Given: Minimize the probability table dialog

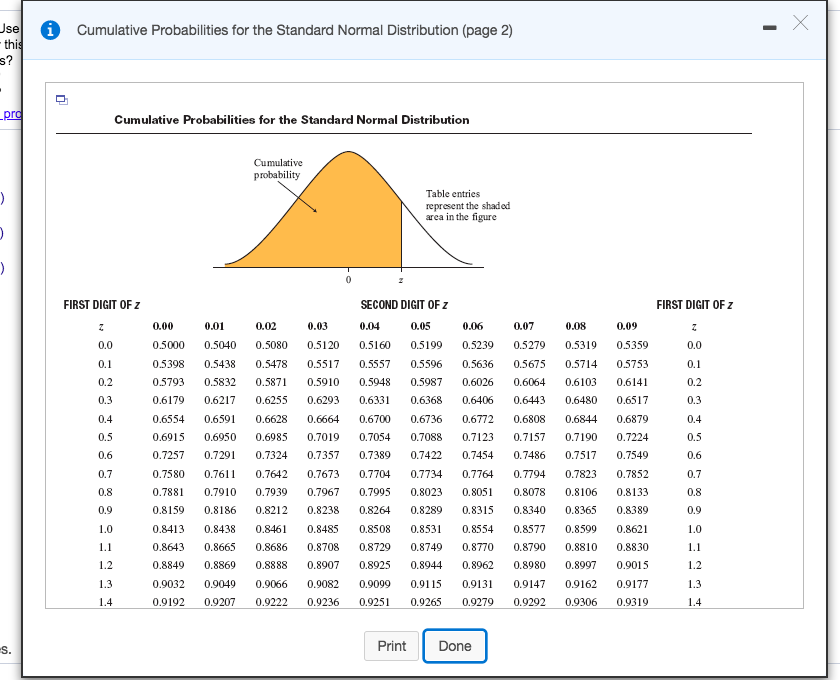Looking at the screenshot, I should 769,29.
